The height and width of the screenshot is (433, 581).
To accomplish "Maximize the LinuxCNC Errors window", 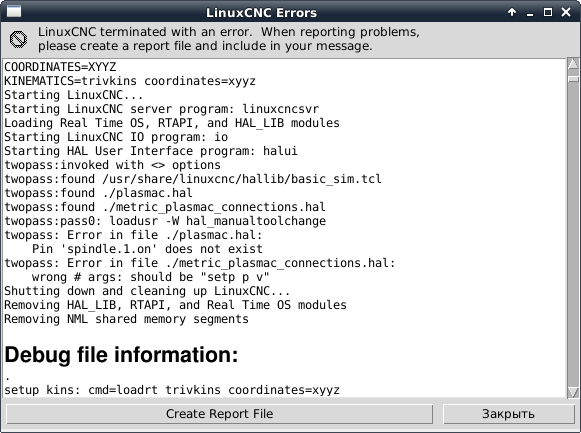I will point(548,12).
